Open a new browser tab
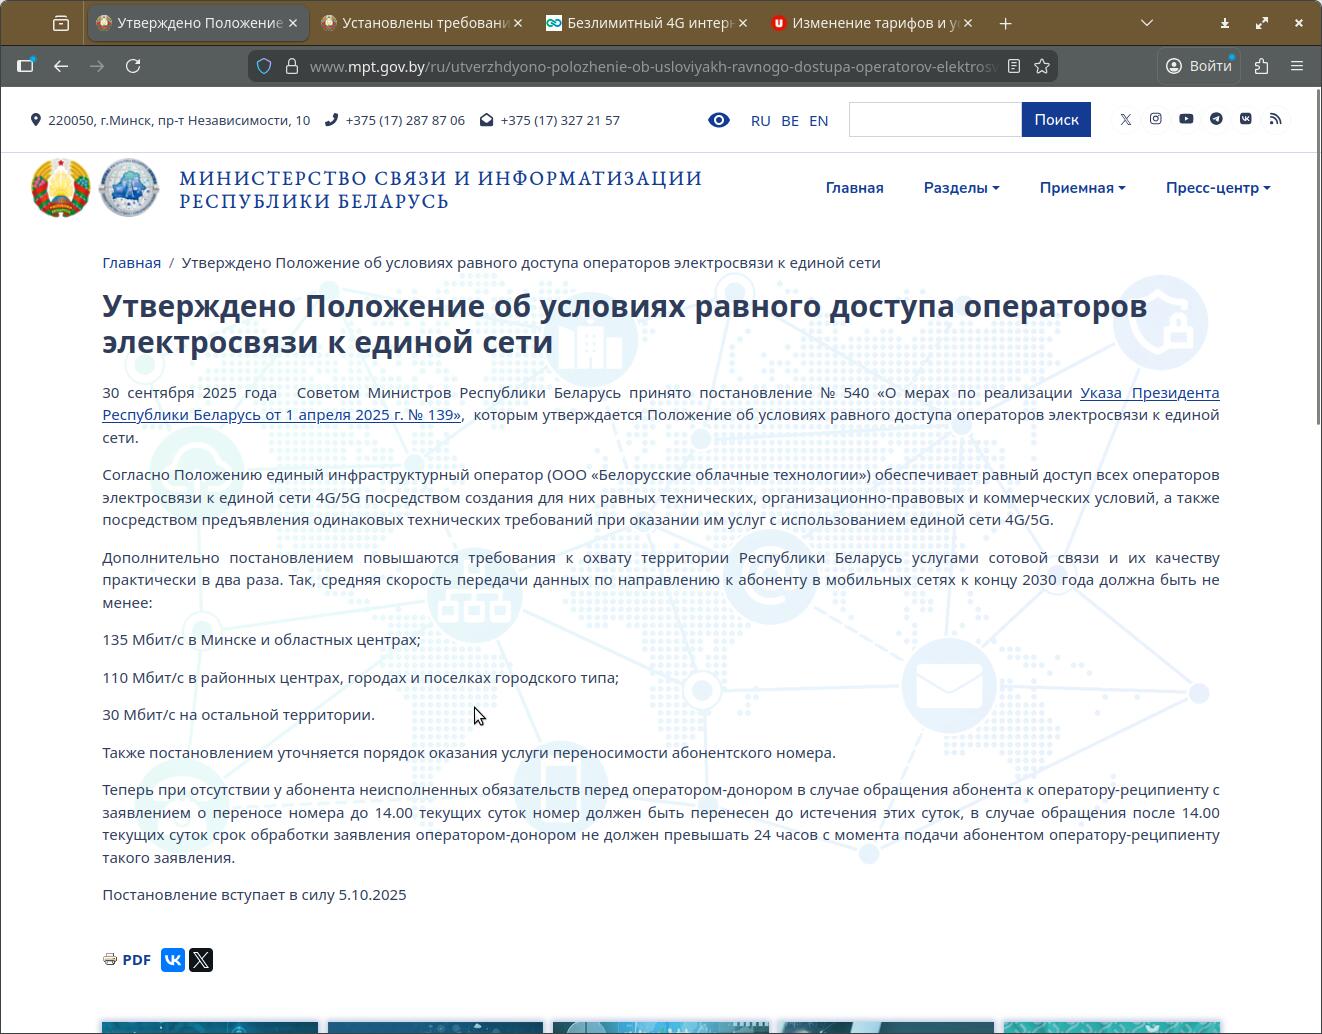Screen dimensions: 1322x1034 1005,22
